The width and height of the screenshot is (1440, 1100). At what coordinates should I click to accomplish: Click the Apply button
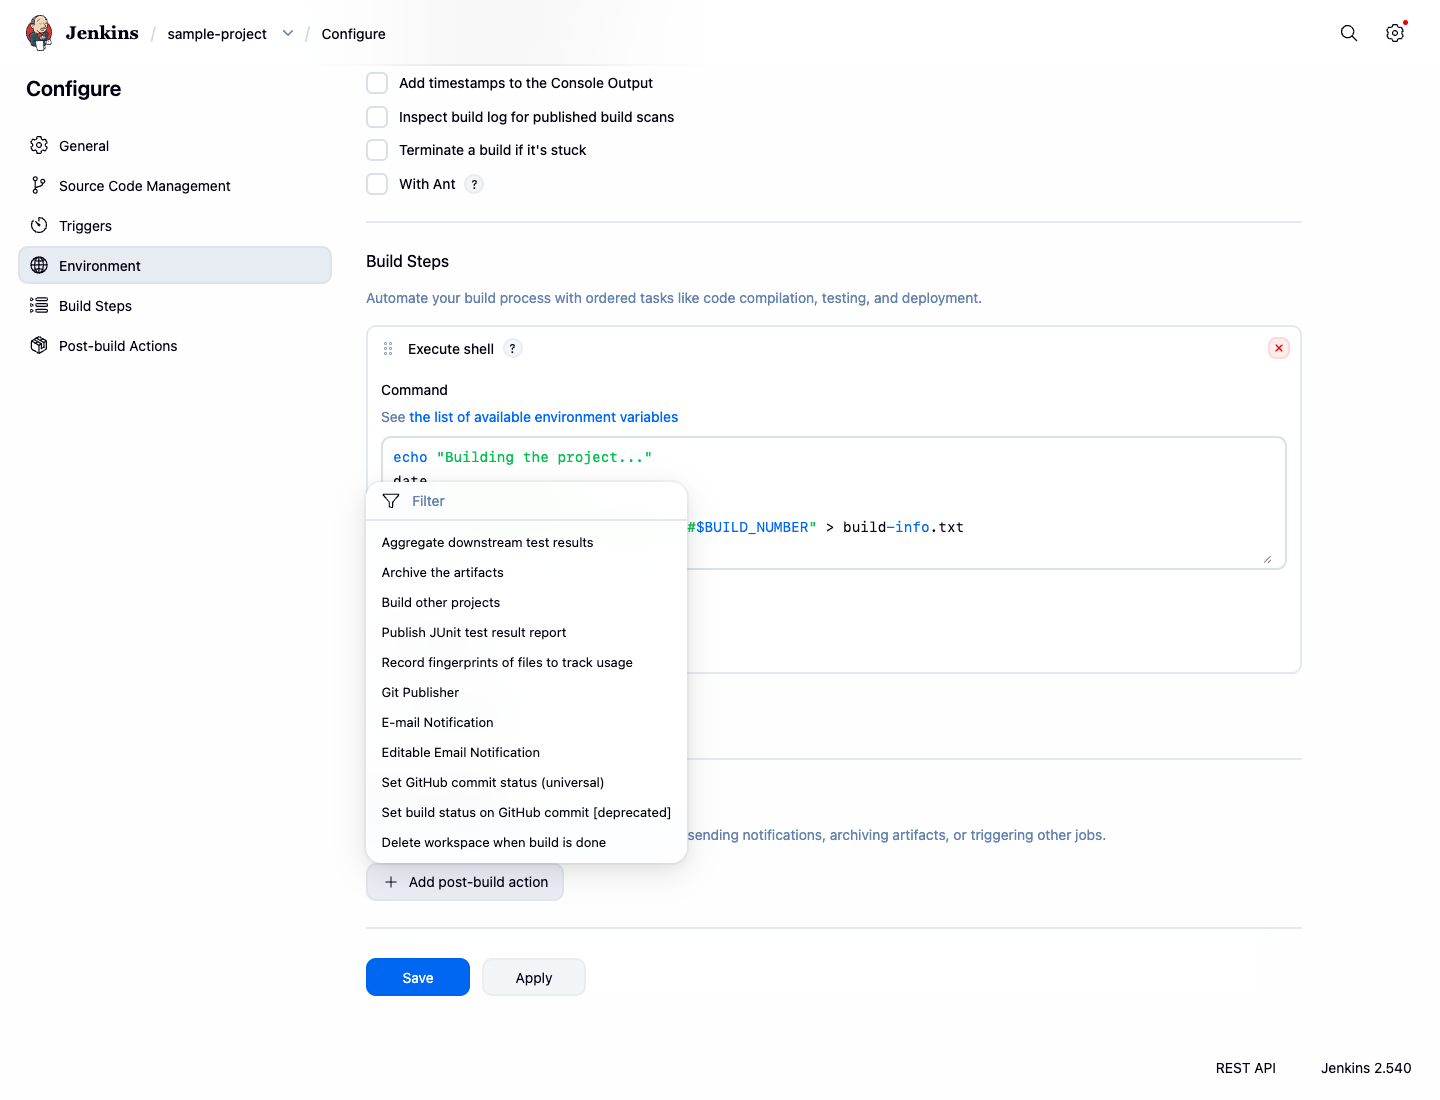click(x=534, y=977)
